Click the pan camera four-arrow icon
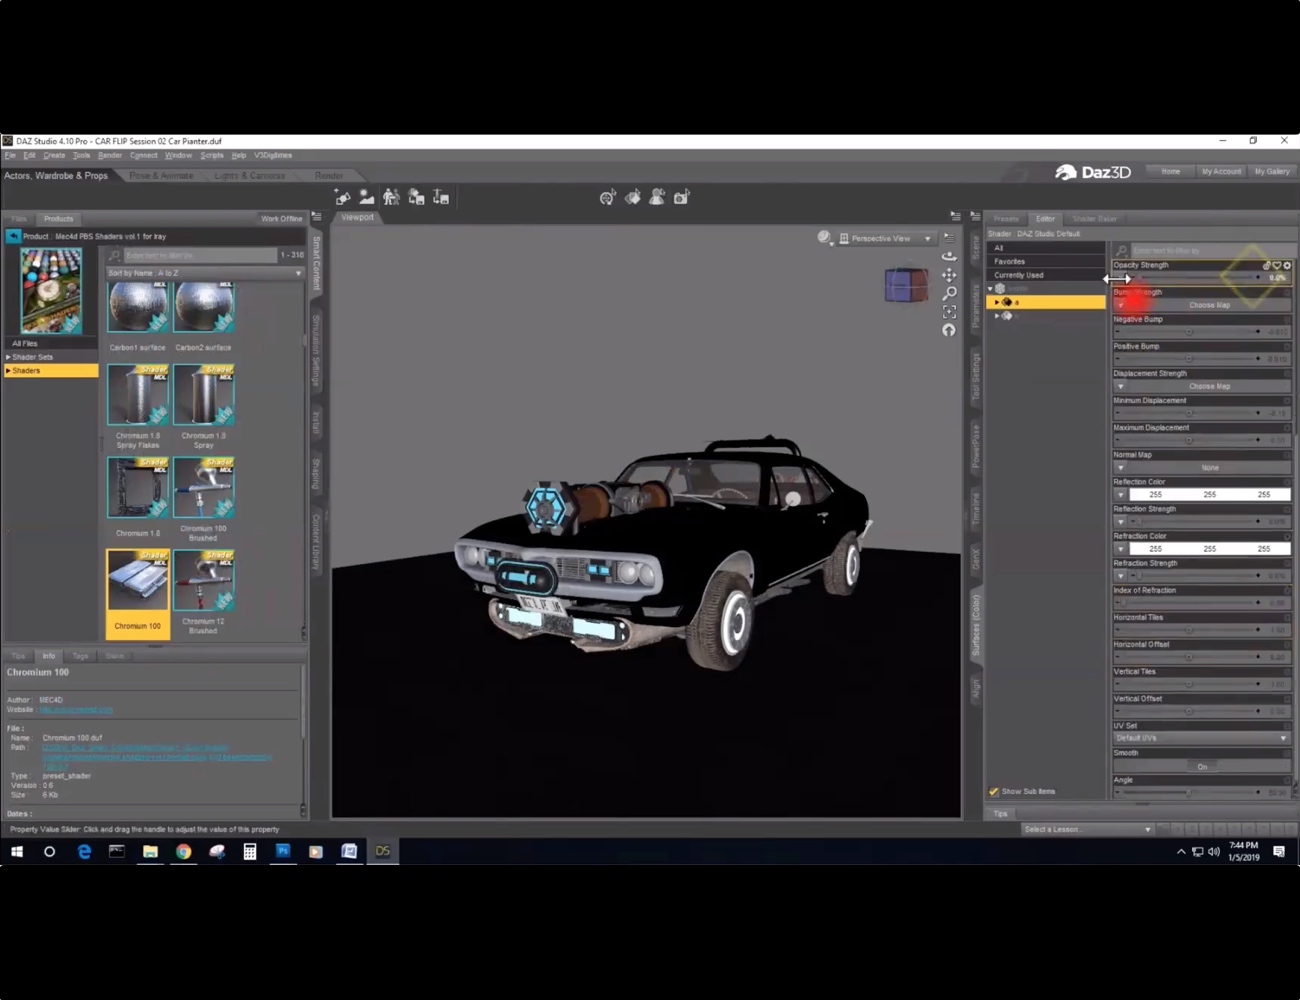The image size is (1300, 1000). (948, 275)
